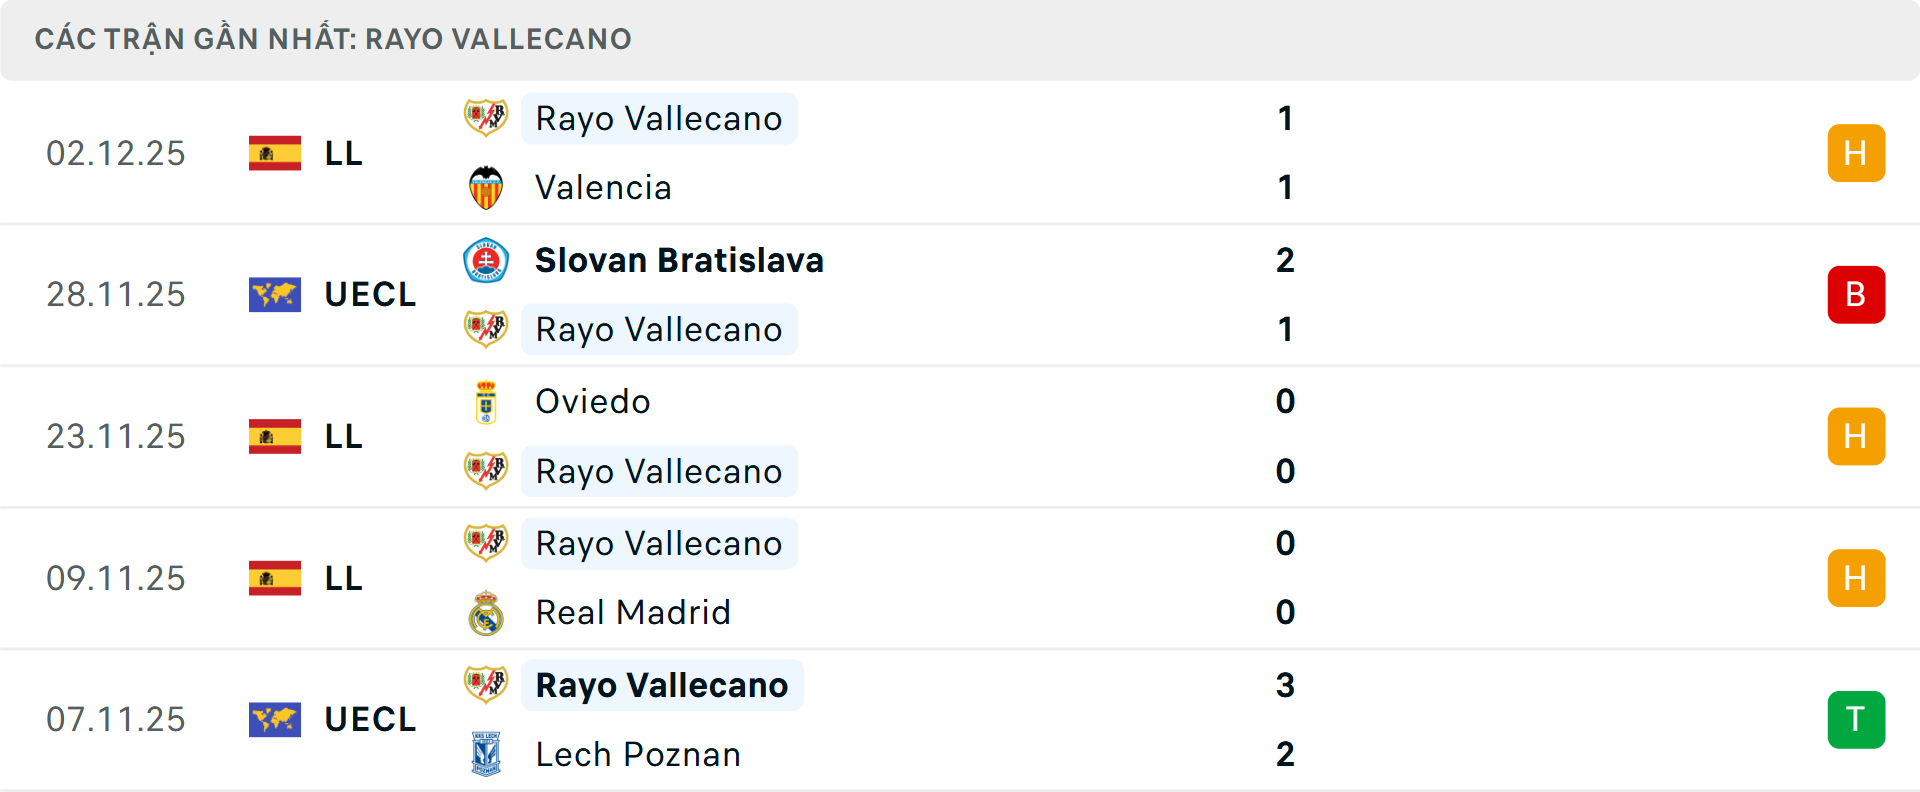Toggle the orange H result badge for Valencia match

click(x=1856, y=153)
